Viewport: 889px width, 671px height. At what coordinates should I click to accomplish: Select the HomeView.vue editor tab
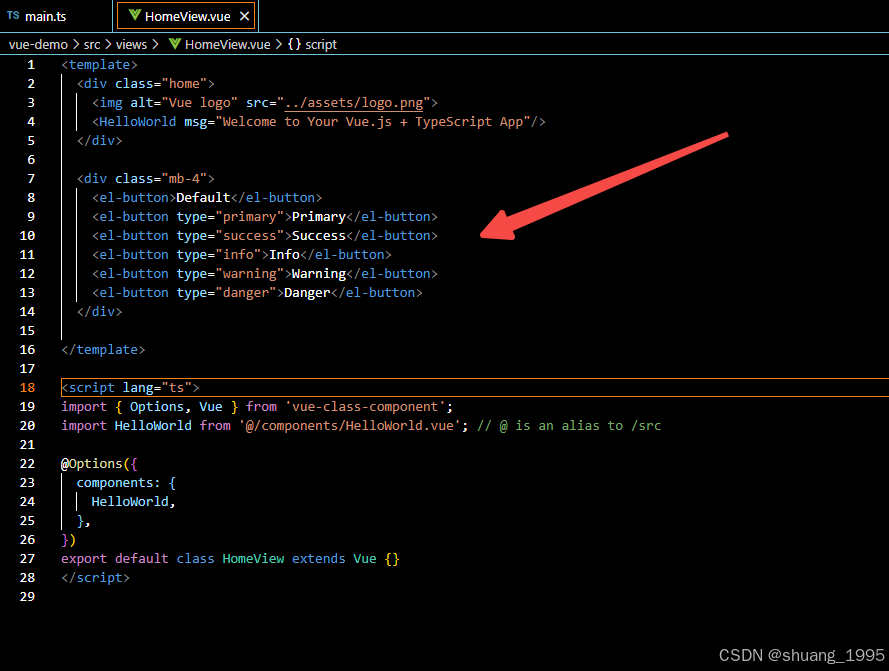187,16
